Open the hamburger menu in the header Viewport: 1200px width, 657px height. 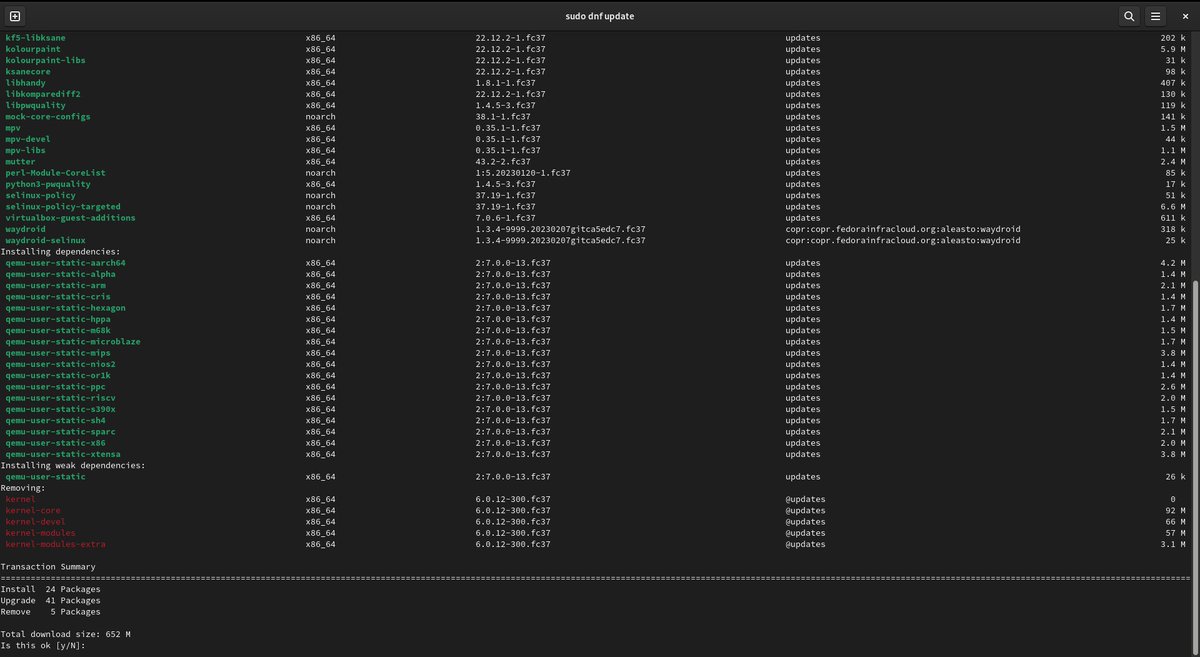point(1155,16)
